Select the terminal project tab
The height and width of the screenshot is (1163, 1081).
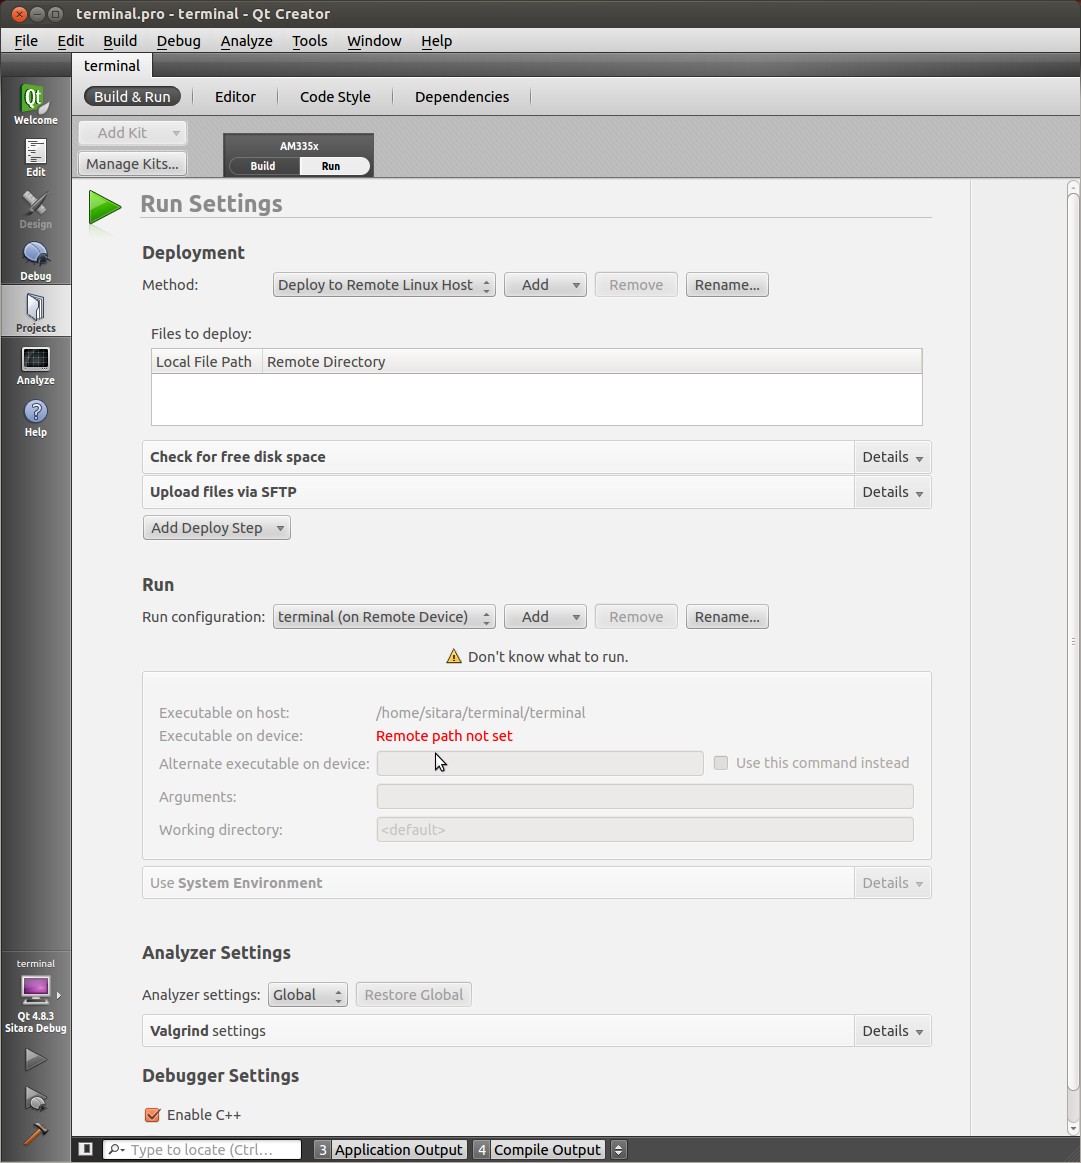[112, 65]
